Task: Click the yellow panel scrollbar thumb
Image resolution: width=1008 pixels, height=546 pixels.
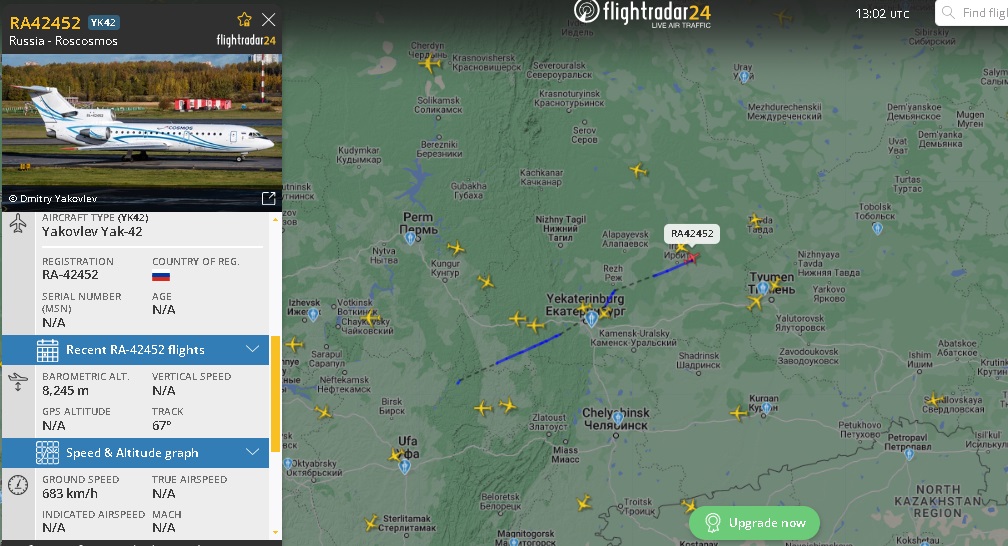Action: 276,394
